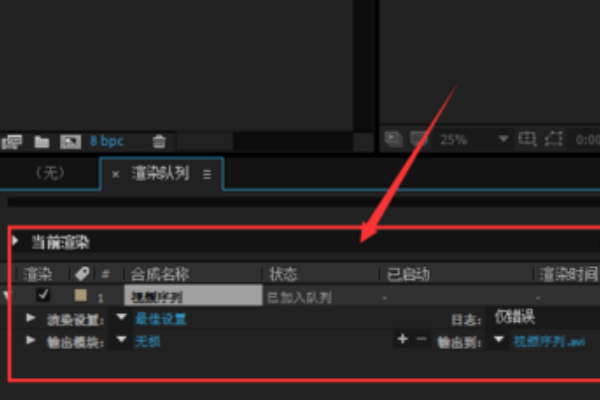Open the 8 bpc color depth setting
This screenshot has height=400, width=600.
tap(106, 141)
